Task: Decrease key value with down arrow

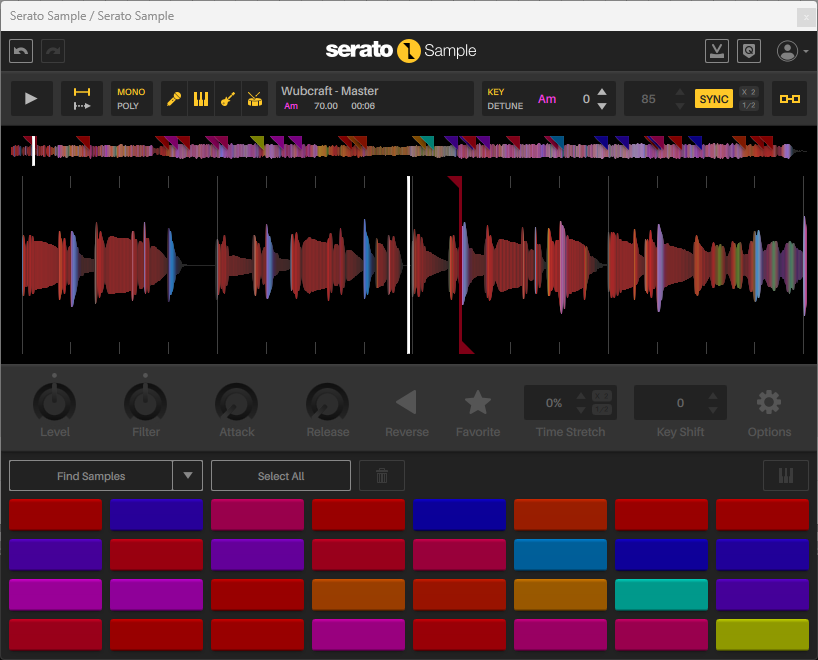Action: [602, 106]
